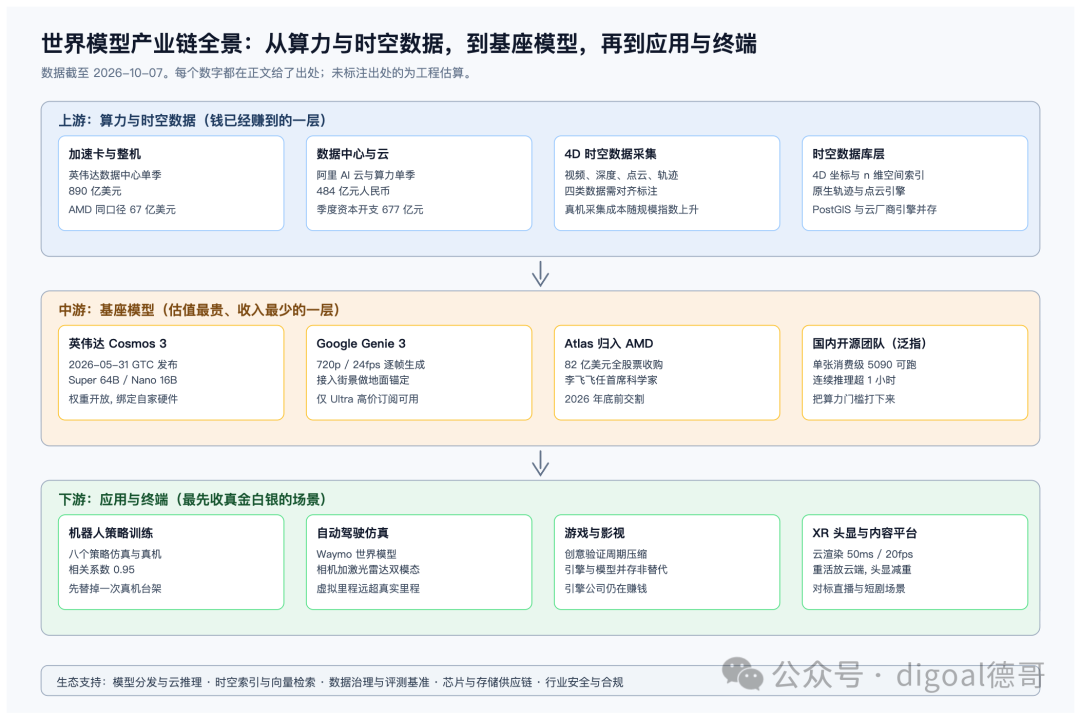The image size is (1080, 718).
Task: Click the line "仅 Ultra 高价订阅可用"
Action: (368, 399)
